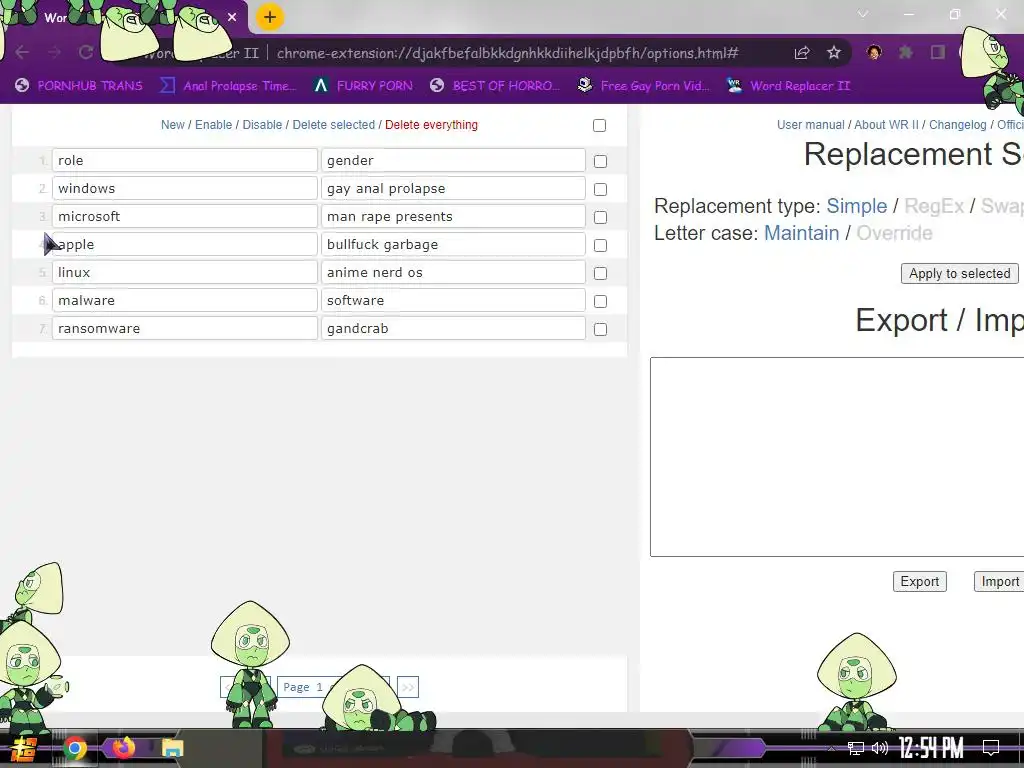Open the volume speaker tray icon
The height and width of the screenshot is (768, 1024).
[x=880, y=748]
